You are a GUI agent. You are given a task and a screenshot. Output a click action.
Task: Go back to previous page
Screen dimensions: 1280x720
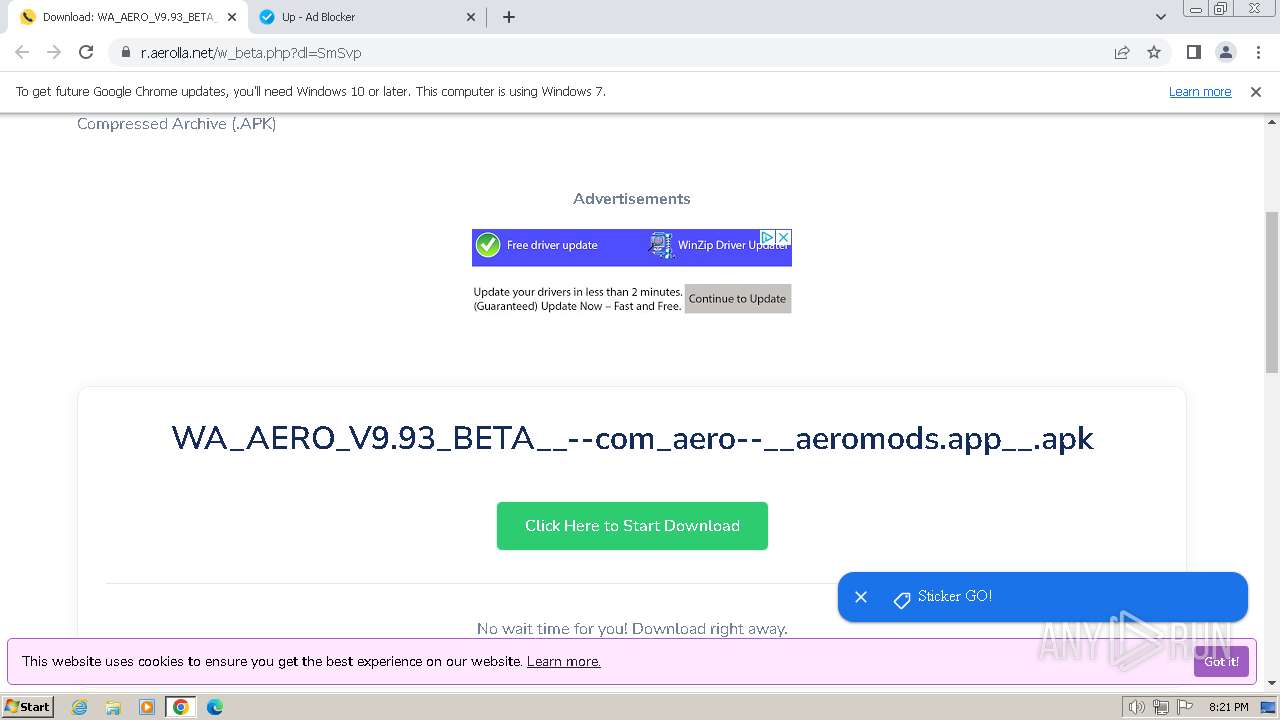click(22, 52)
